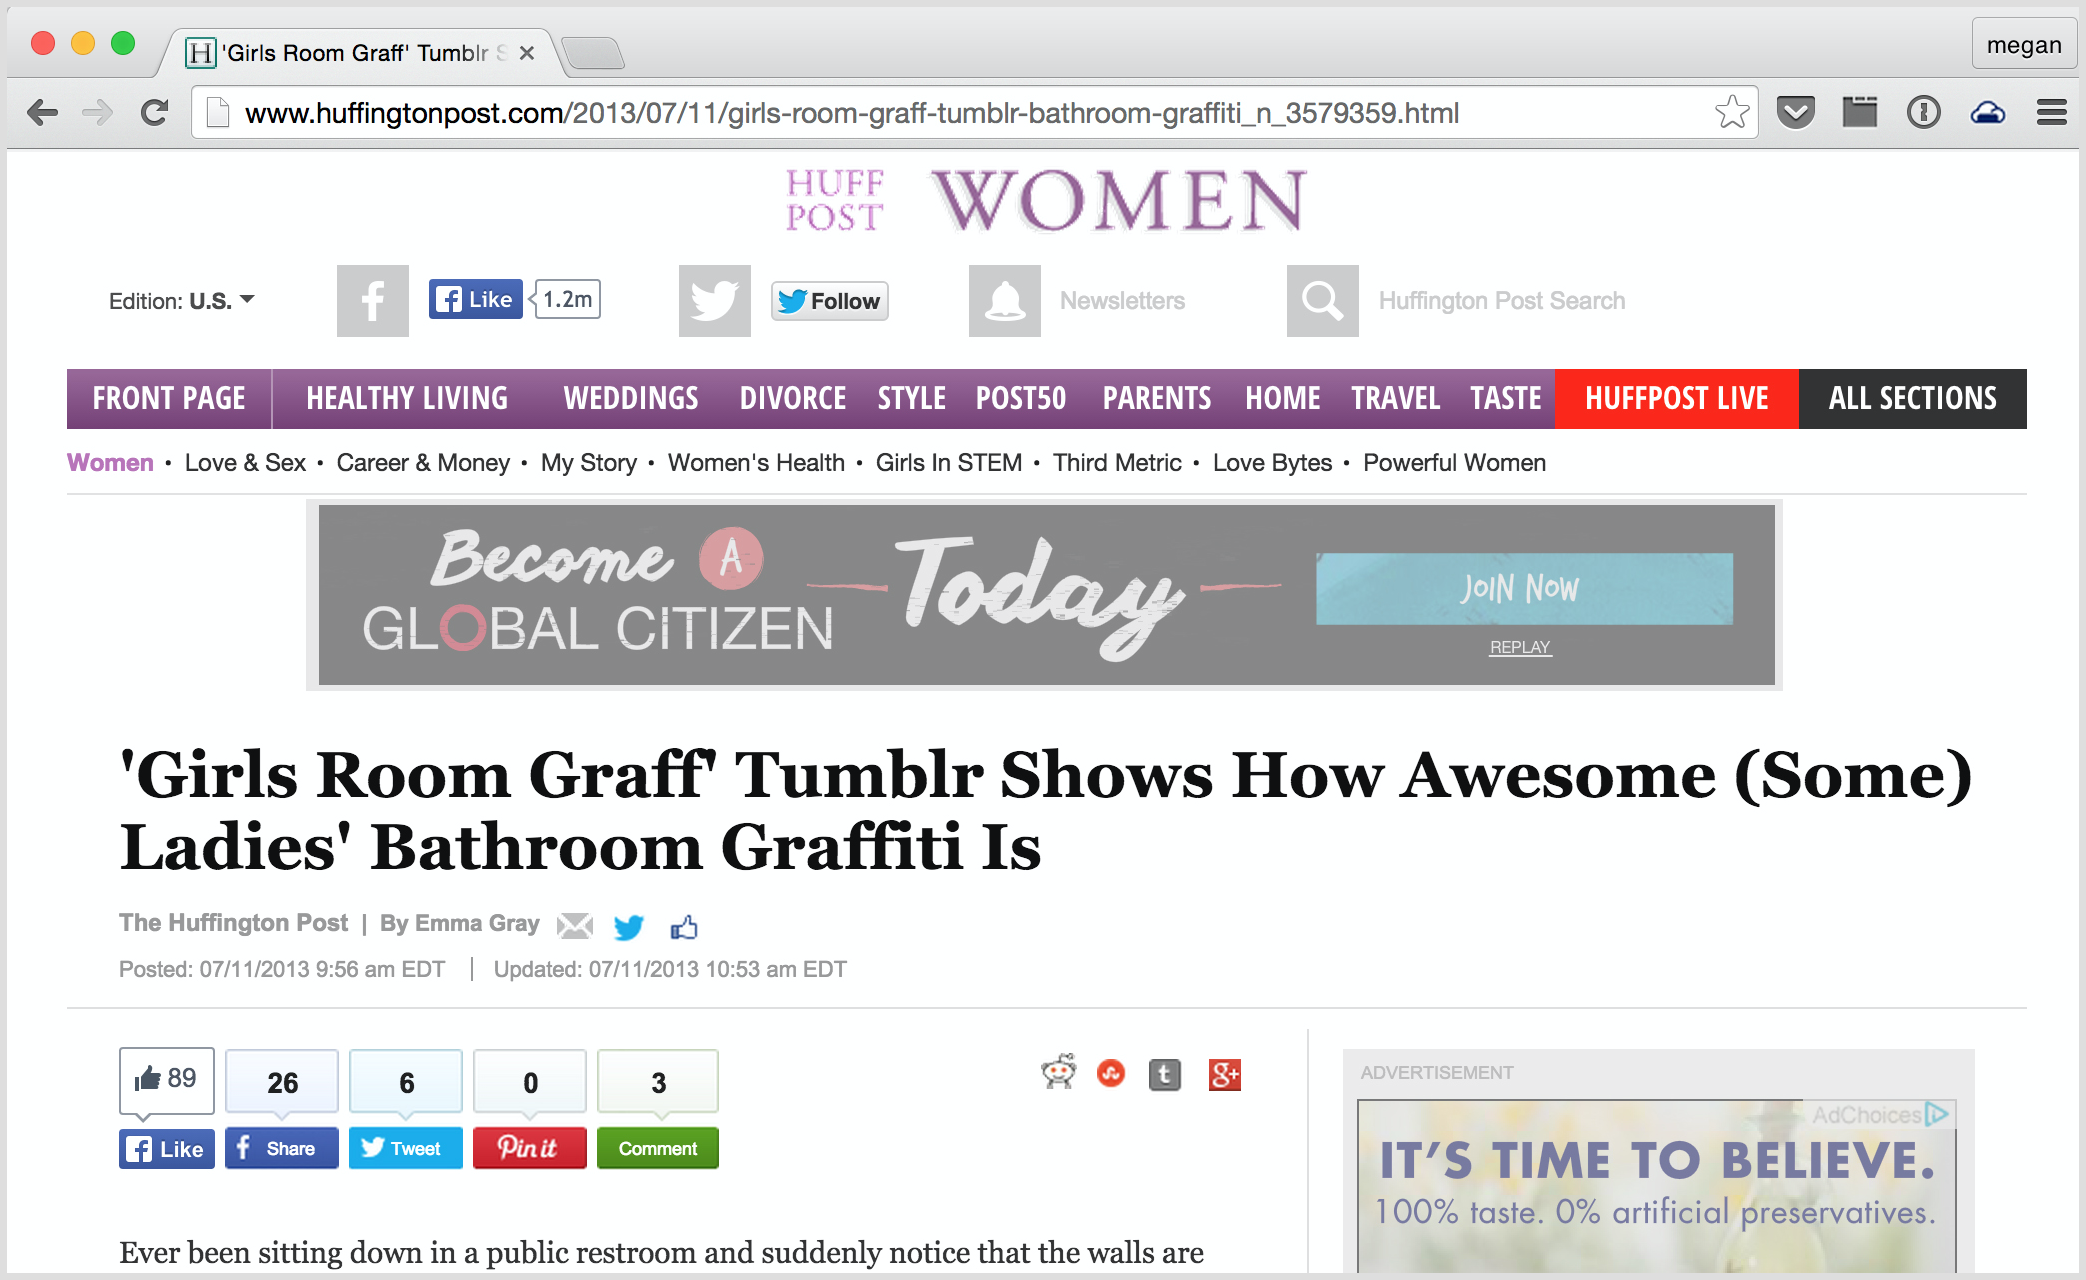
Task: Go to the STYLE section
Action: (912, 399)
